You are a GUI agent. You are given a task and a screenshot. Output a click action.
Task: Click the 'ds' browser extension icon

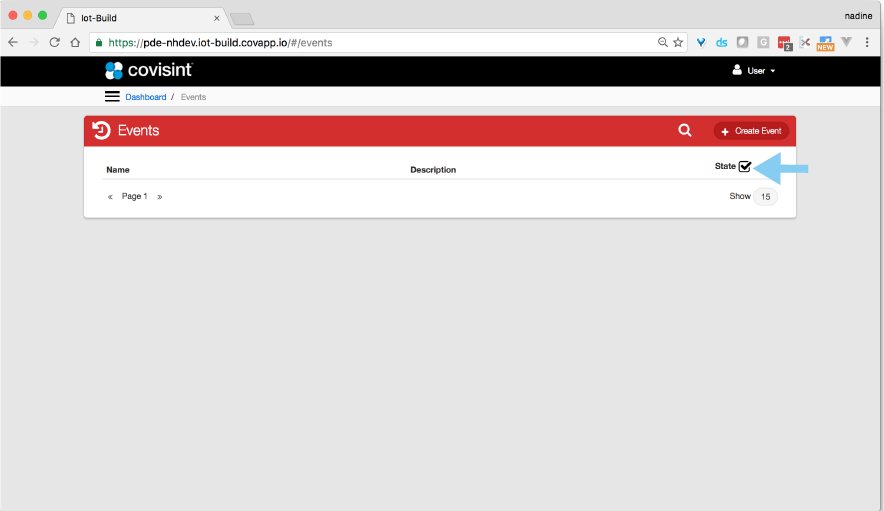coord(721,43)
